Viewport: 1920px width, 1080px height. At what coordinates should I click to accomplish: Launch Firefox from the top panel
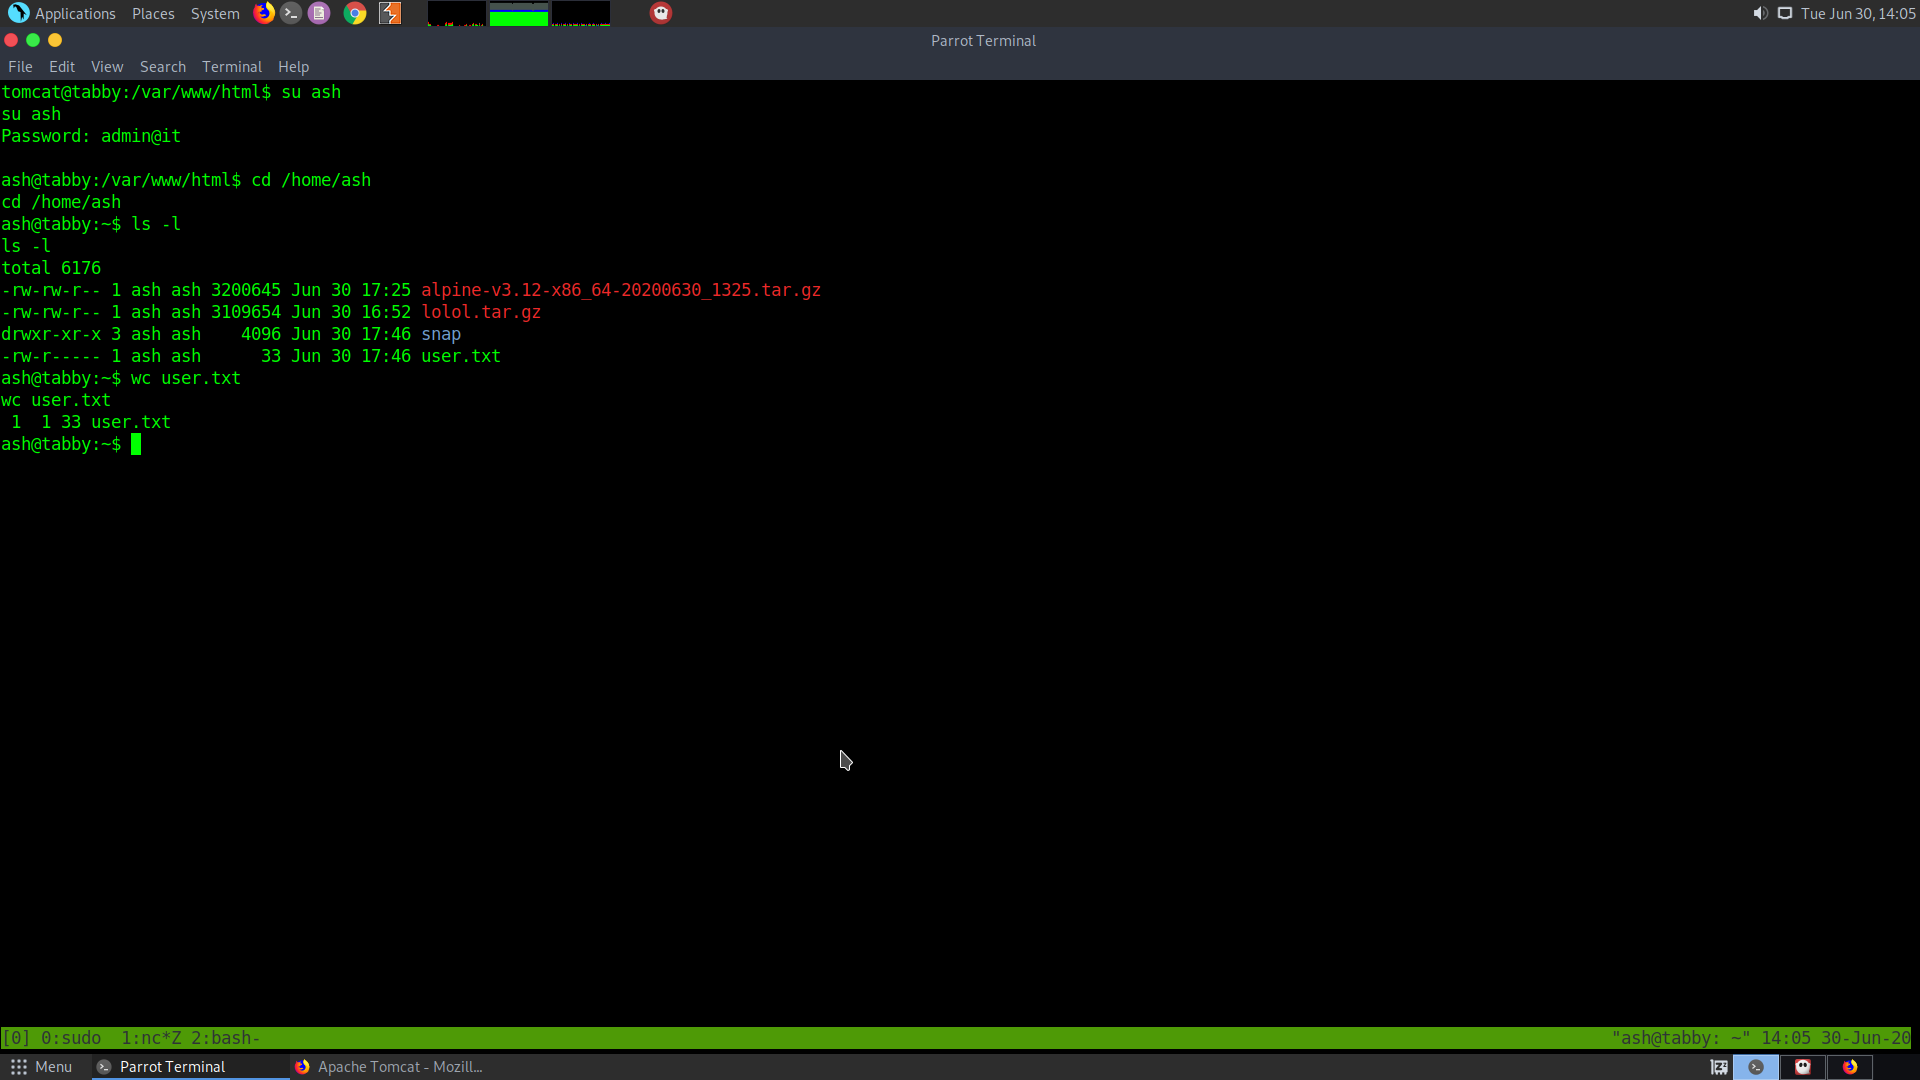(x=263, y=13)
